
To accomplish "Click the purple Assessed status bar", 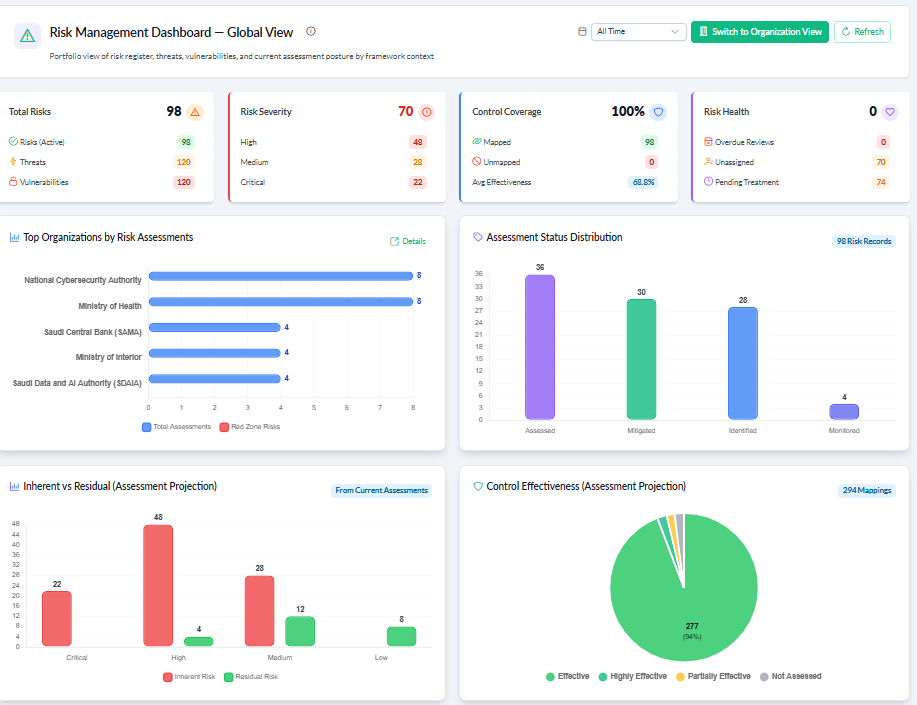I will click(x=540, y=347).
